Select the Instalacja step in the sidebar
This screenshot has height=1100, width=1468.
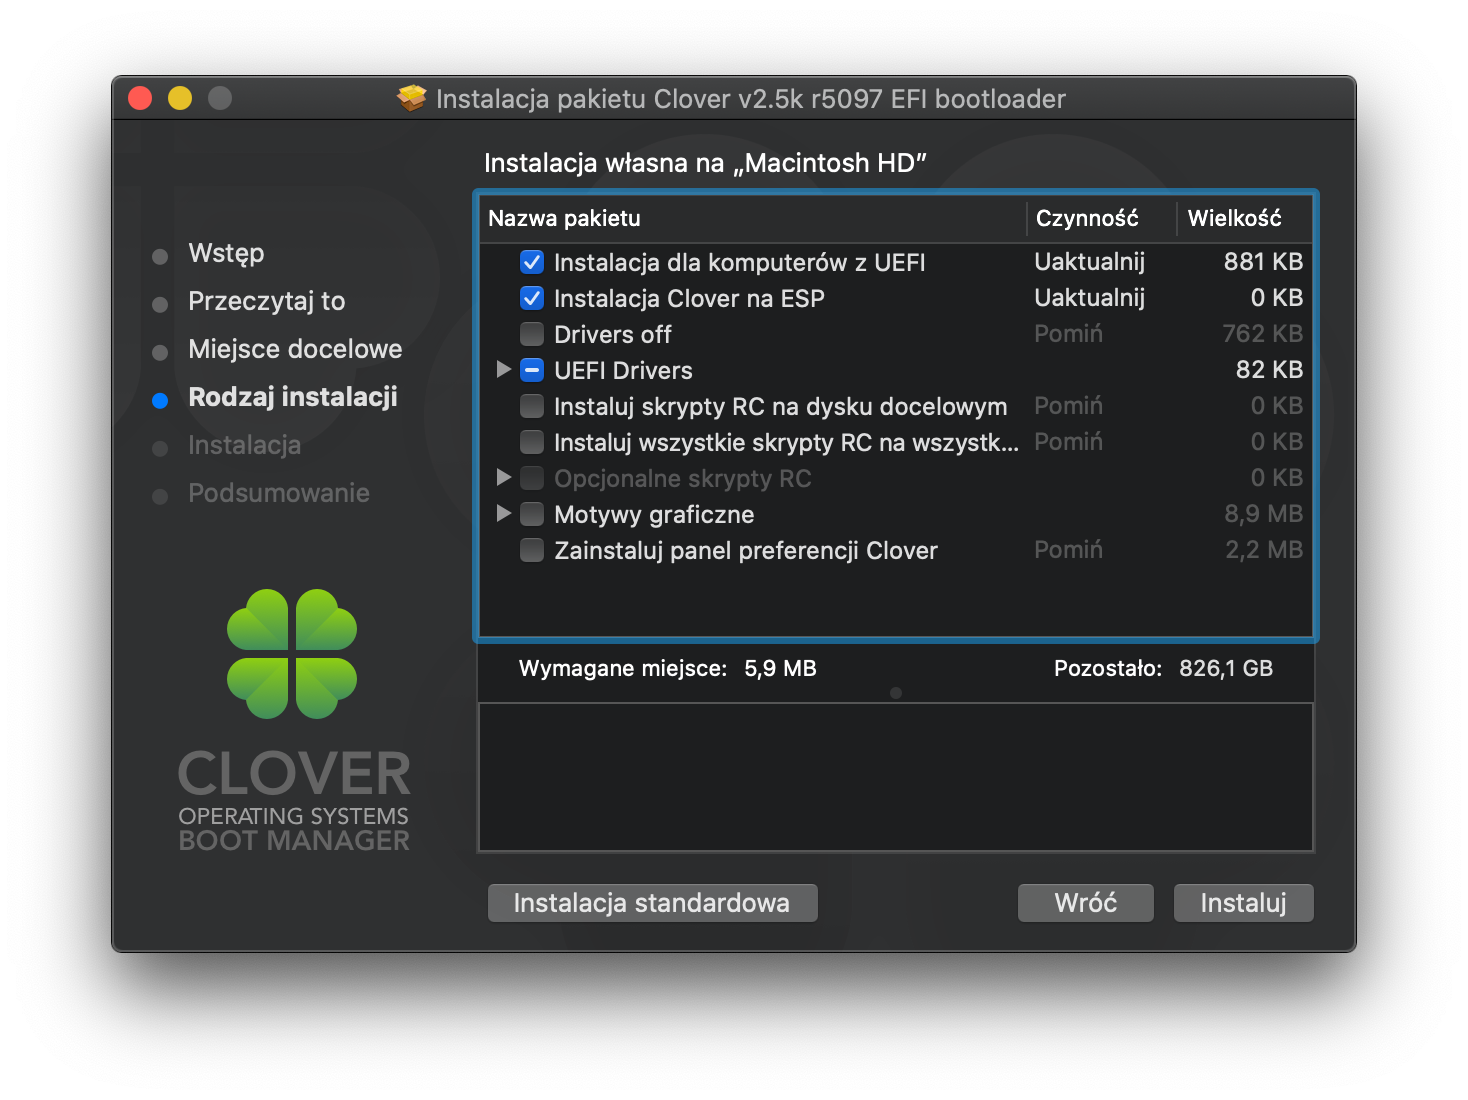point(244,445)
